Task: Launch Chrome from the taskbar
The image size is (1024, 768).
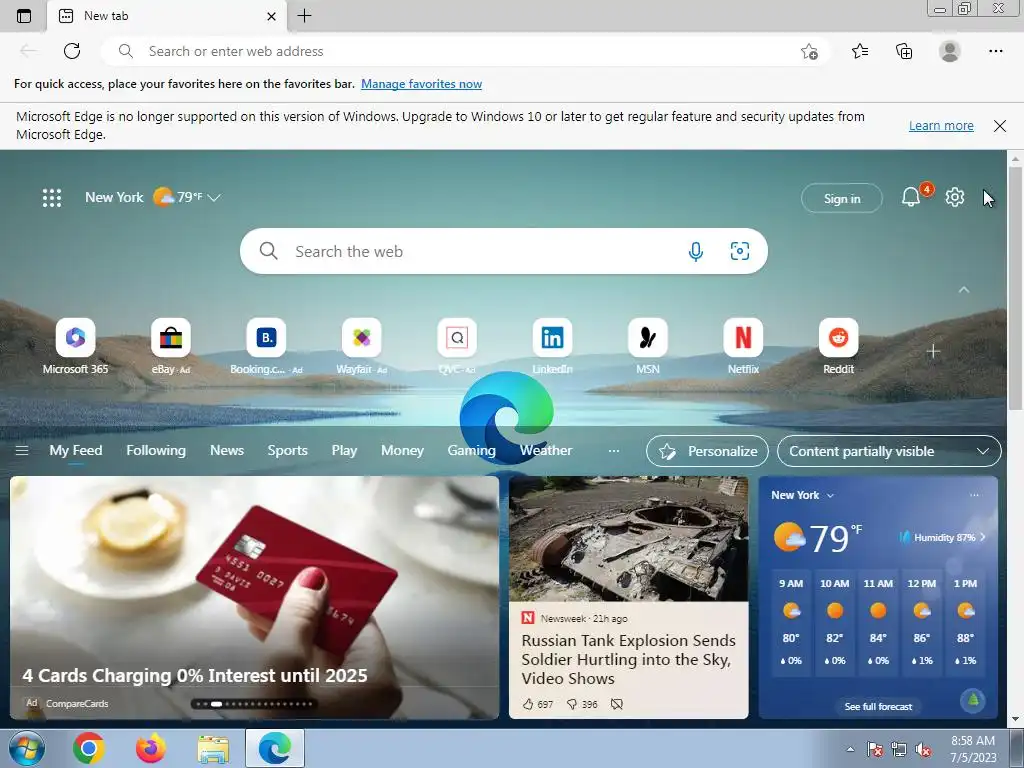Action: pyautogui.click(x=89, y=748)
